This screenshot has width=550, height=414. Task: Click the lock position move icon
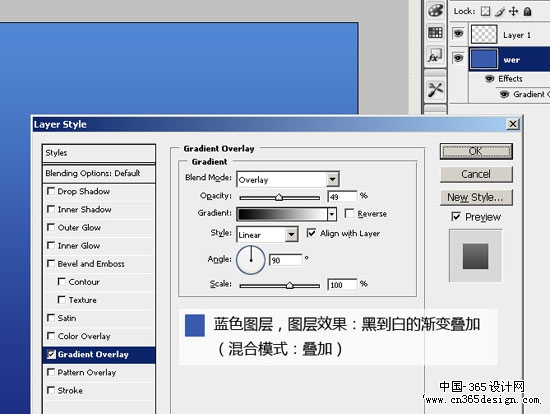click(x=514, y=11)
